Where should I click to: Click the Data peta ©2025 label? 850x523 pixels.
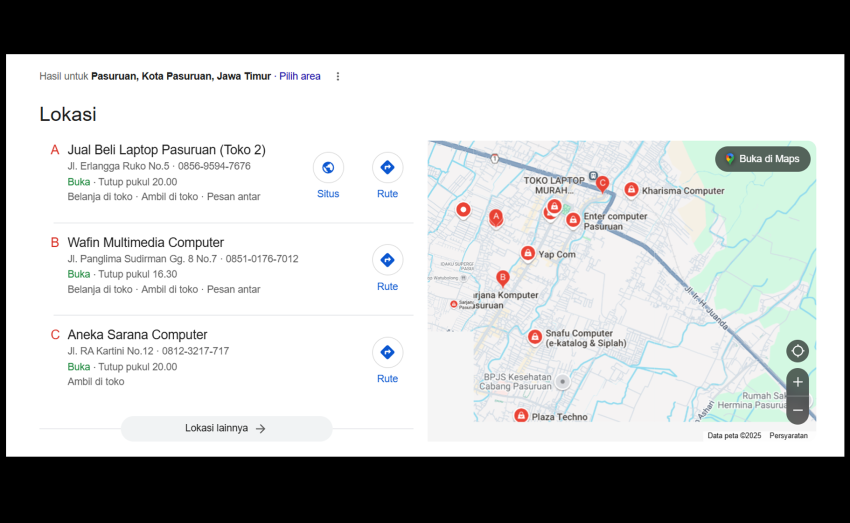point(734,436)
